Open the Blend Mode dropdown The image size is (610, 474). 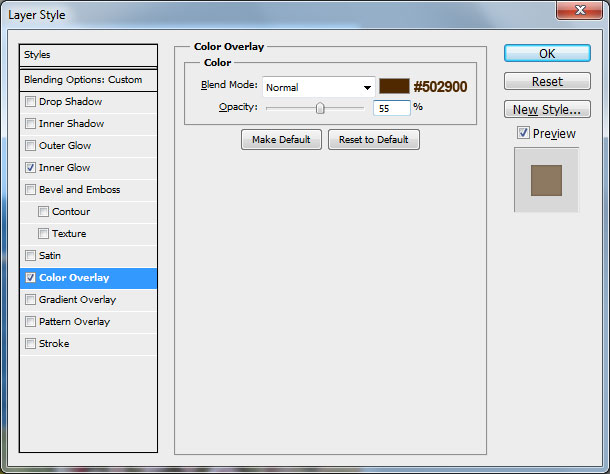pyautogui.click(x=318, y=87)
